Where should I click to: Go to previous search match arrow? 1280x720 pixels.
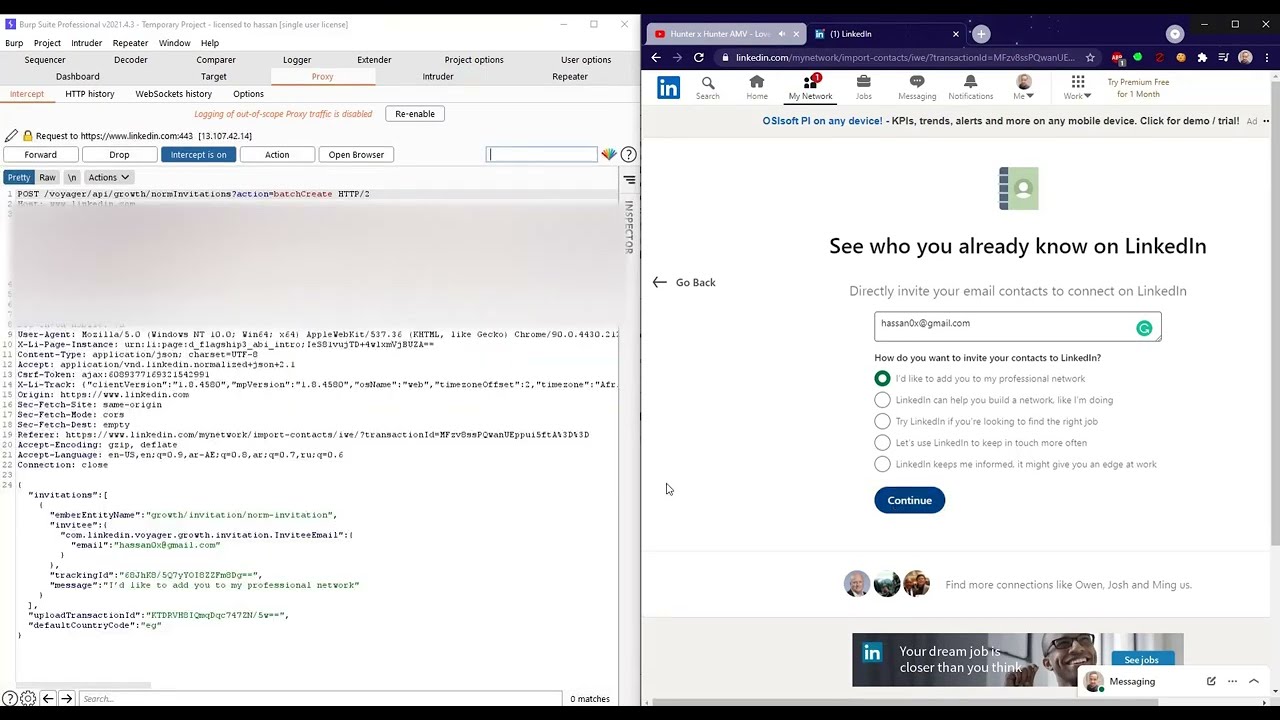tap(47, 698)
